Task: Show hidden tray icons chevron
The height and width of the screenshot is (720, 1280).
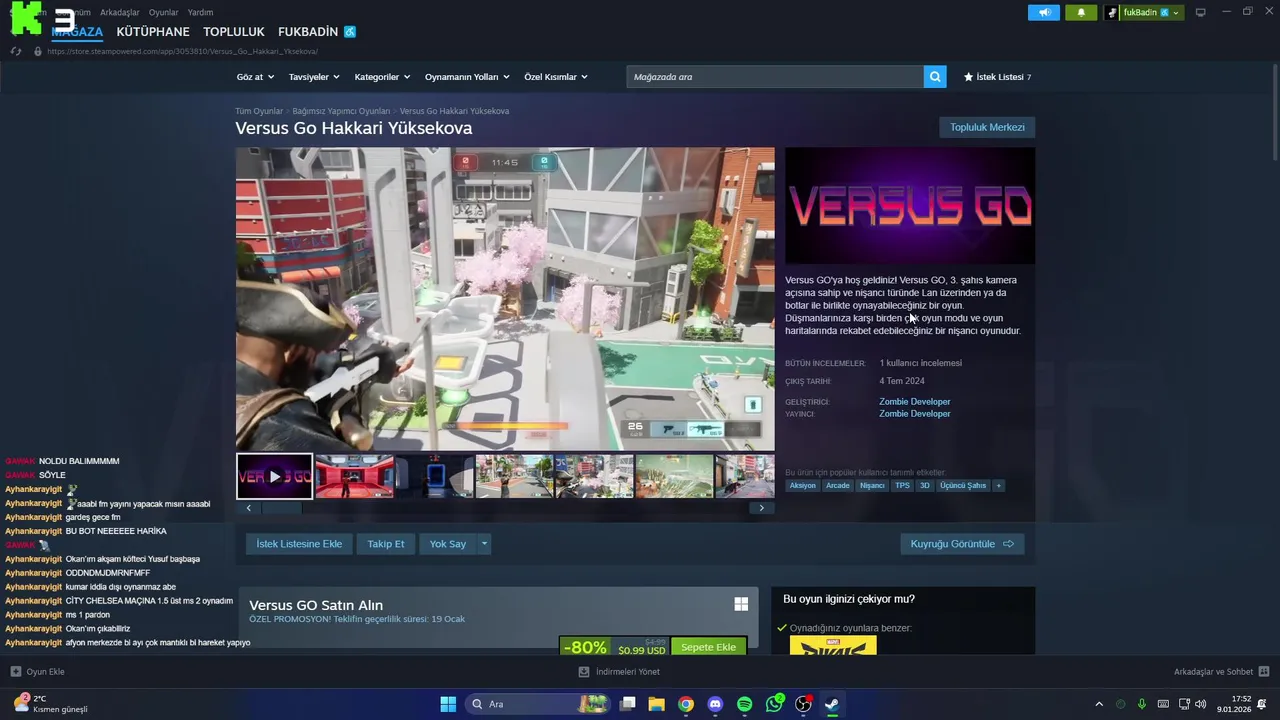Action: [x=1099, y=704]
